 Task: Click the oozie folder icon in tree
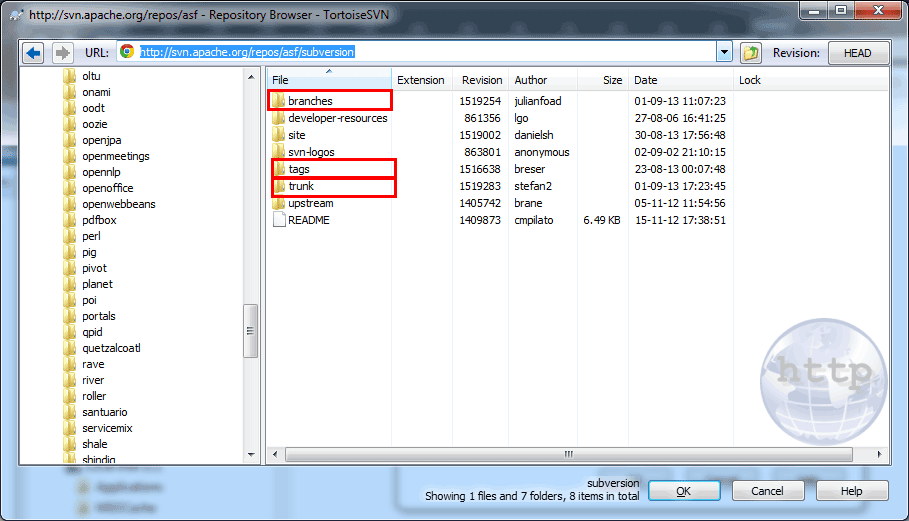(70, 124)
